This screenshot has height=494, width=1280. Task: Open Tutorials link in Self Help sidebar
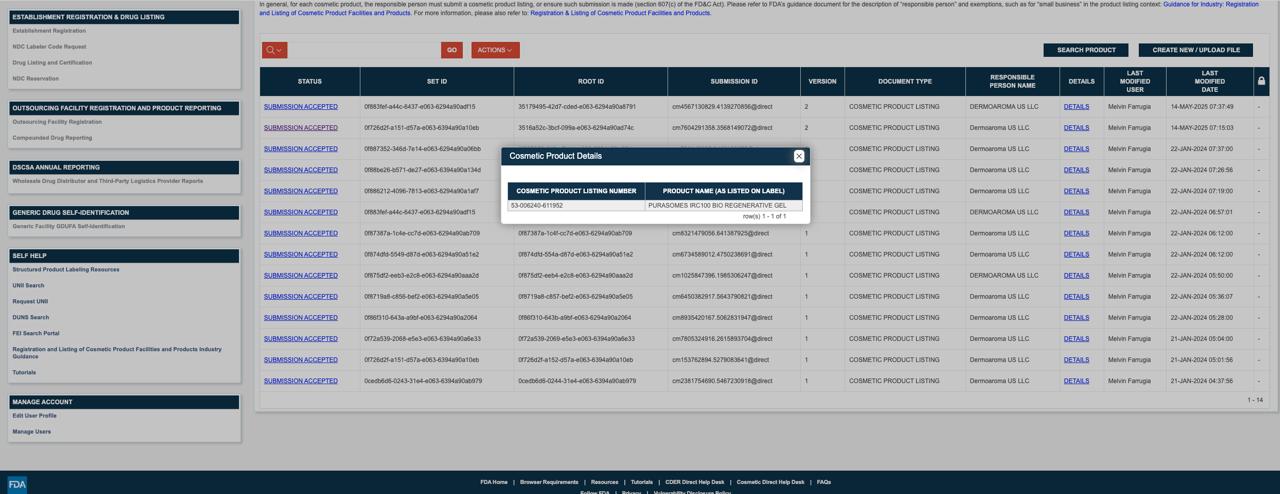pyautogui.click(x=24, y=373)
